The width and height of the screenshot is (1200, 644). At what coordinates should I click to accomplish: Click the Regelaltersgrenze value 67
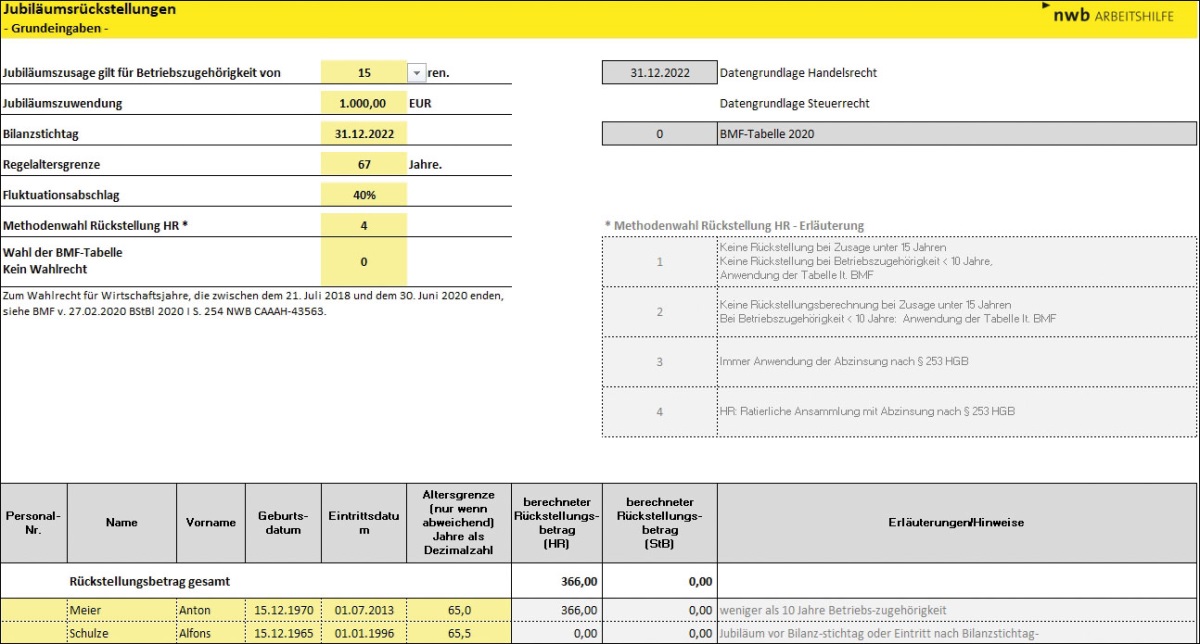pyautogui.click(x=363, y=163)
